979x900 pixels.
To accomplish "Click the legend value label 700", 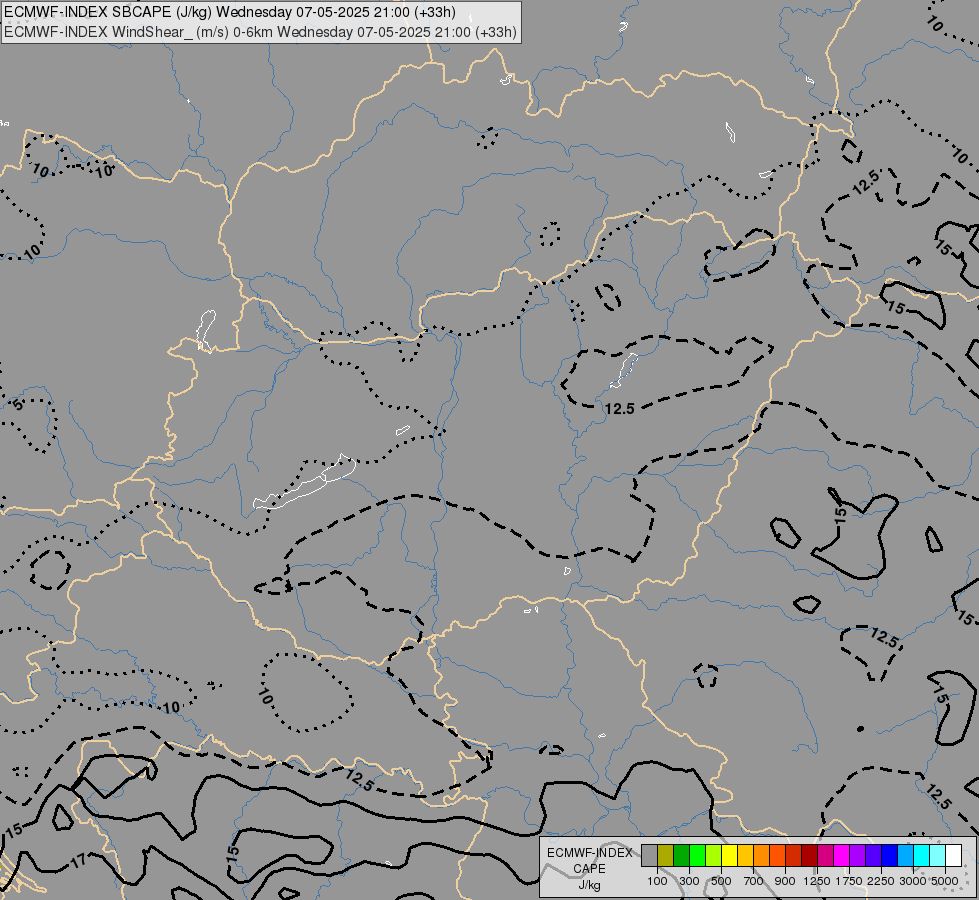I will click(x=753, y=881).
